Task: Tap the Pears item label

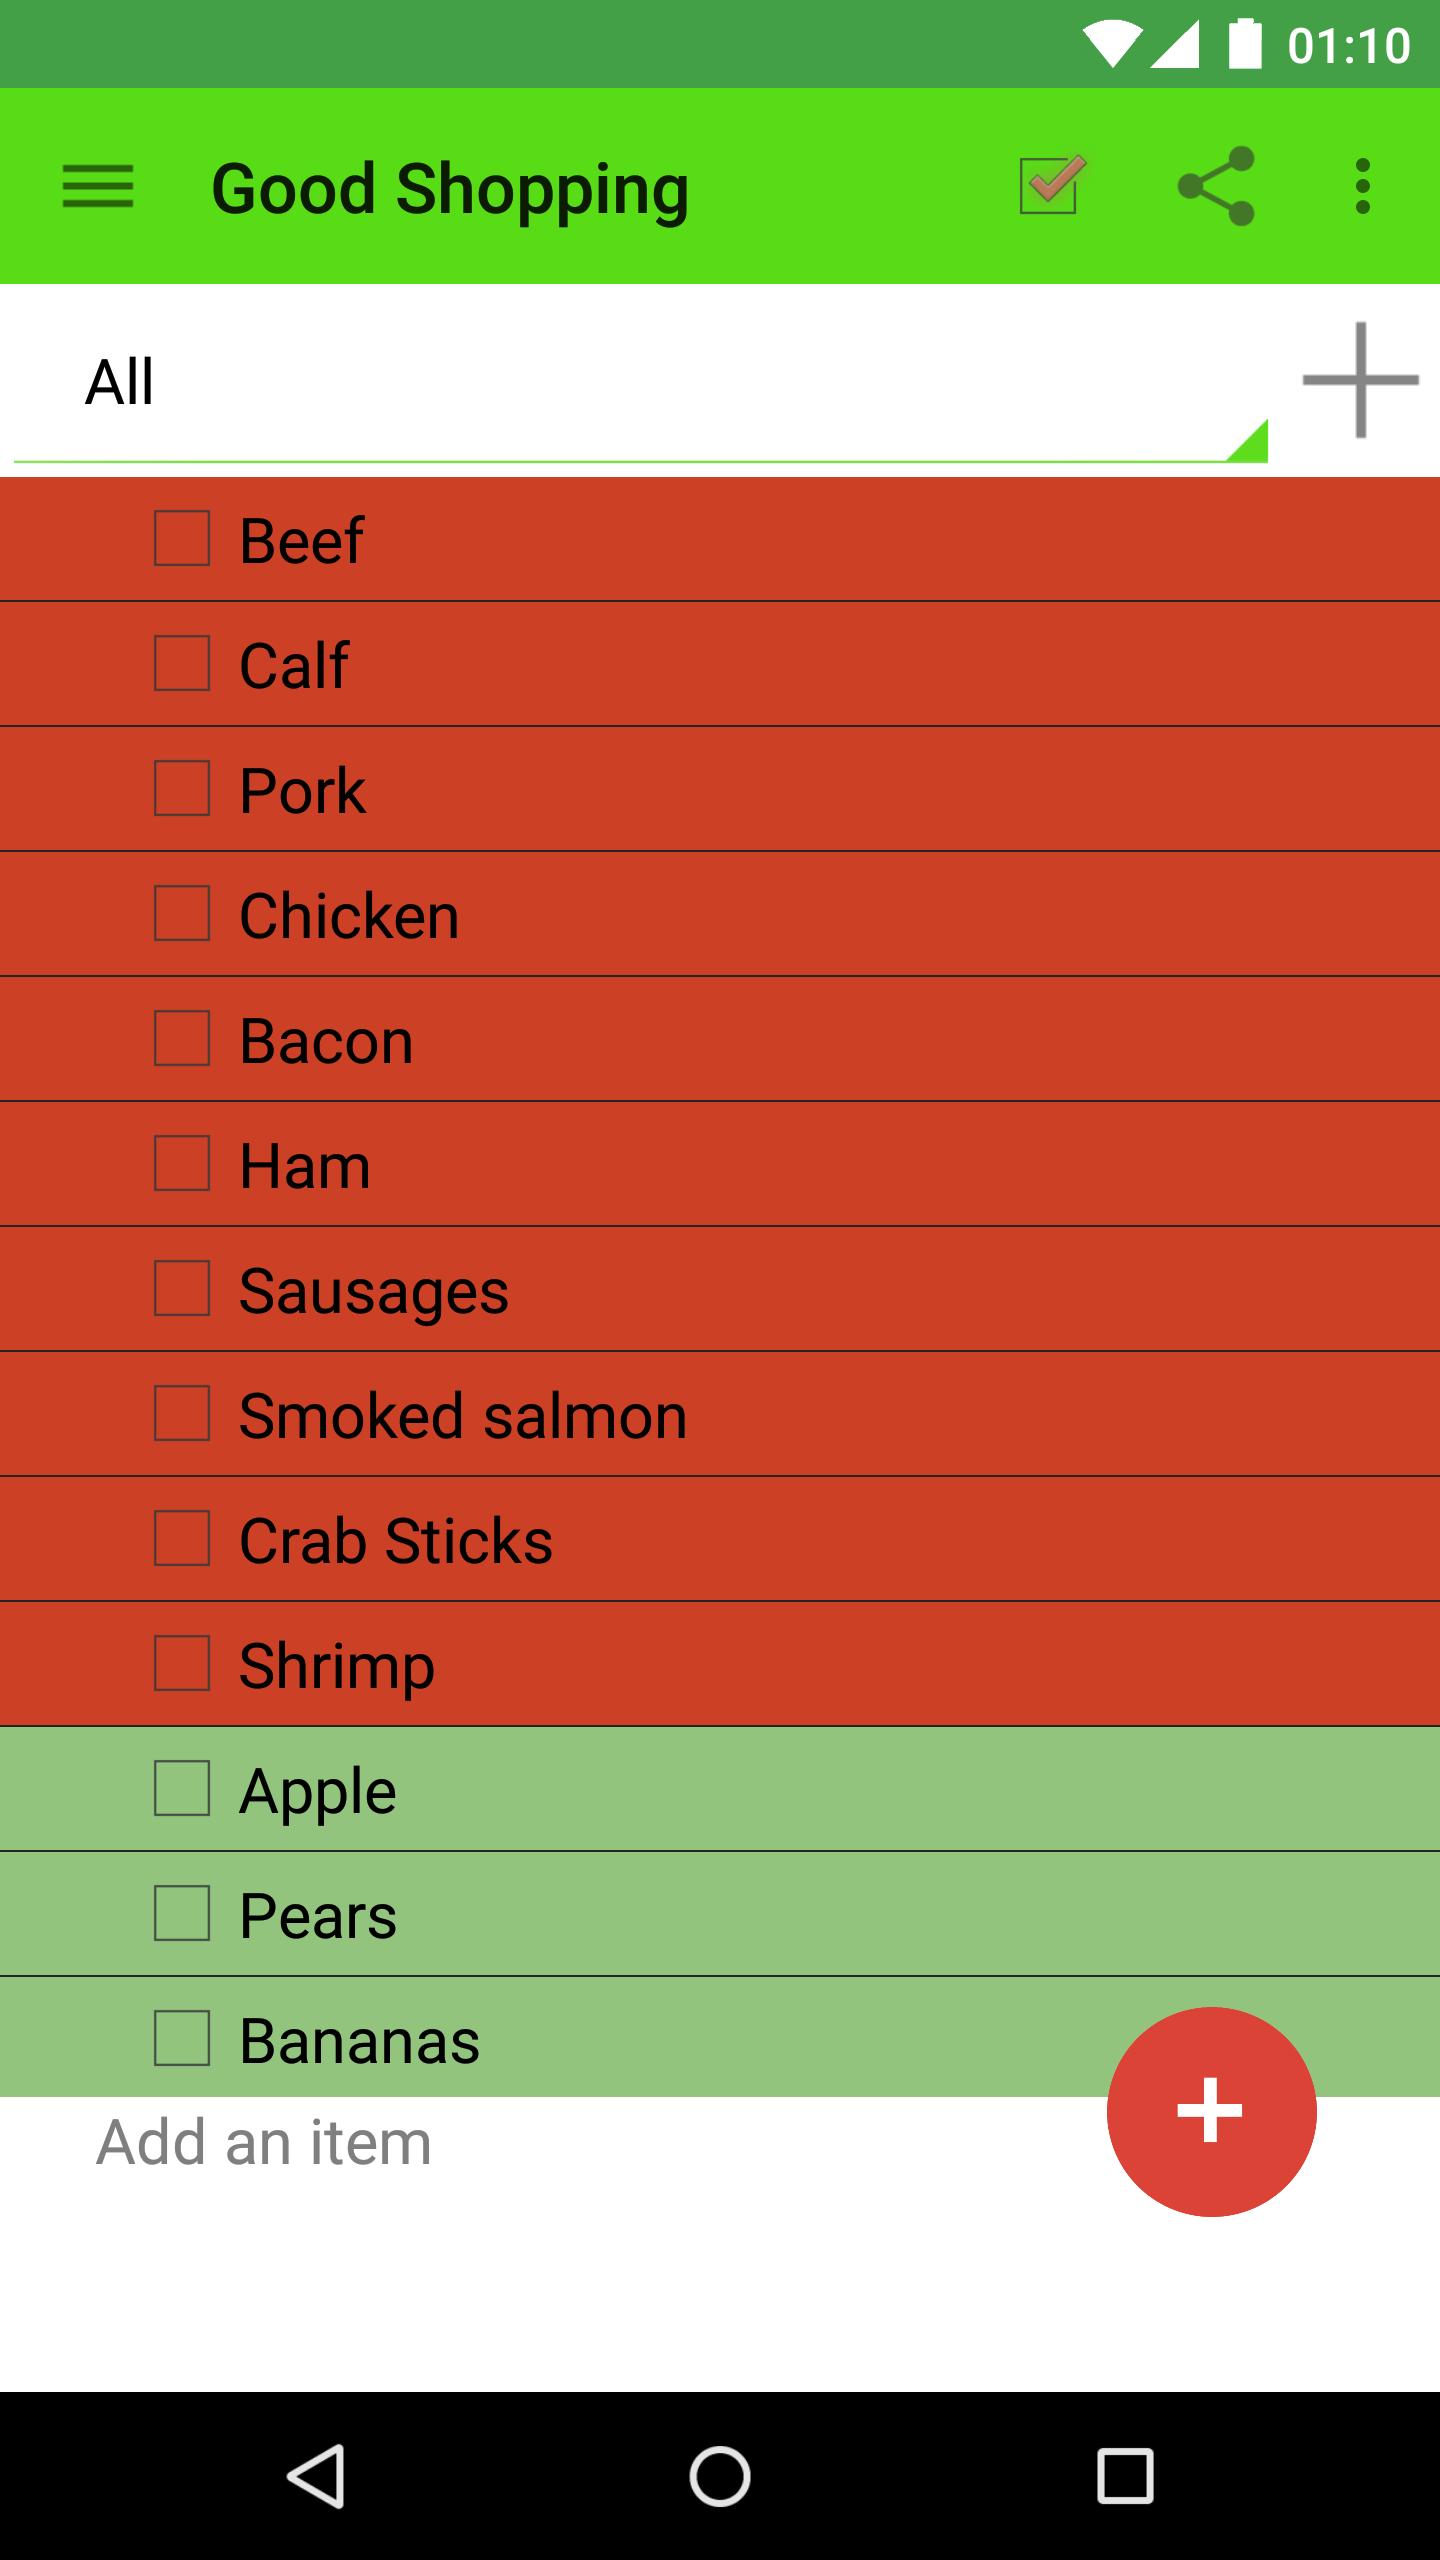Action: tap(318, 1916)
